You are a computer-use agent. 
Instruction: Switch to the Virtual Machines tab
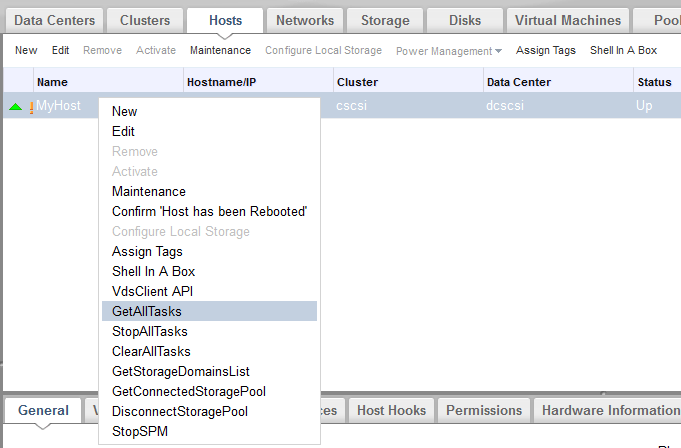click(x=567, y=20)
